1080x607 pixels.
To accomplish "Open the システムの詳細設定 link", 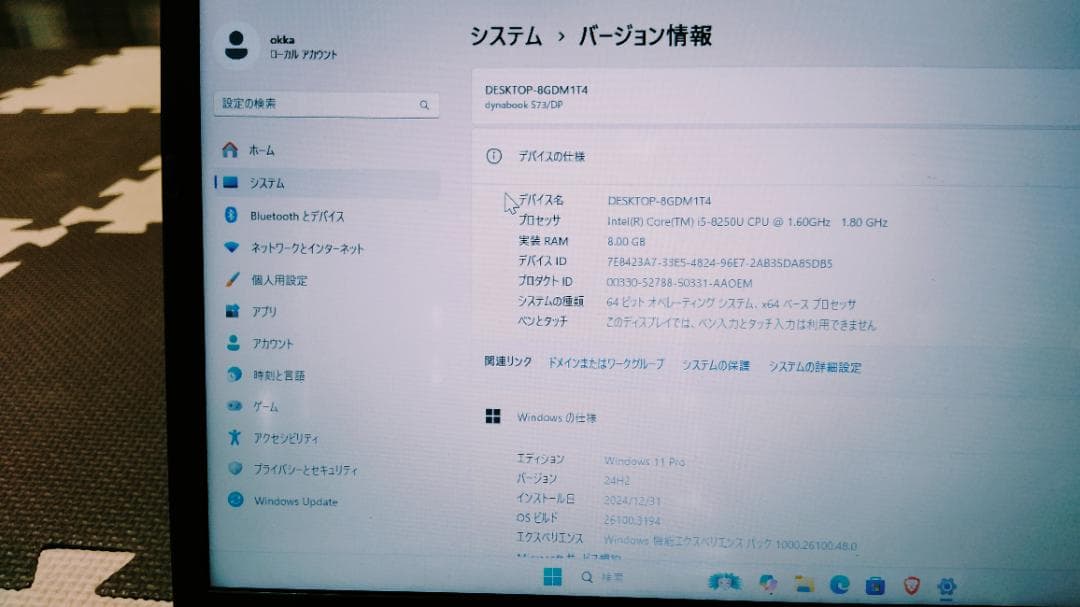I will coord(817,367).
